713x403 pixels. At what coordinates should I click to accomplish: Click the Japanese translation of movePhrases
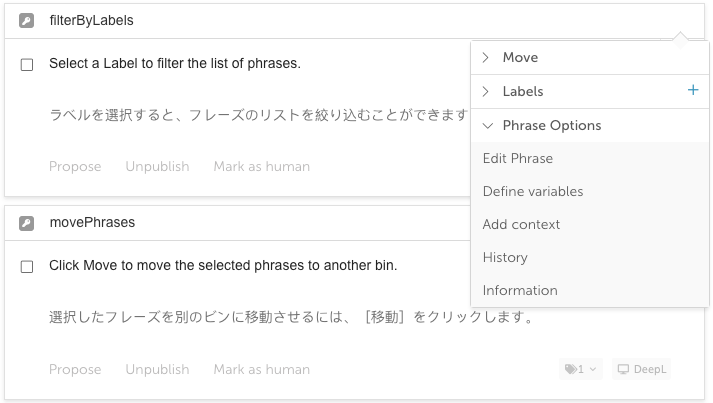pyautogui.click(x=292, y=317)
